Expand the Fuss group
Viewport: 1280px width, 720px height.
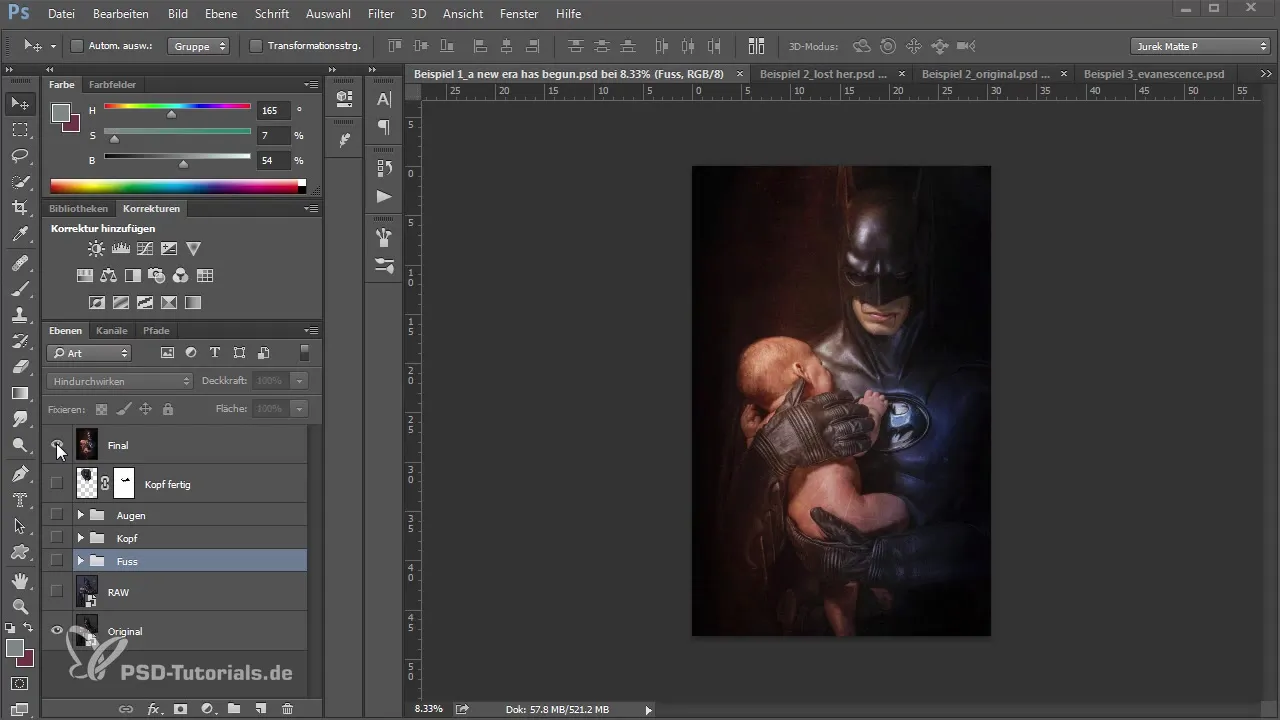coord(81,561)
